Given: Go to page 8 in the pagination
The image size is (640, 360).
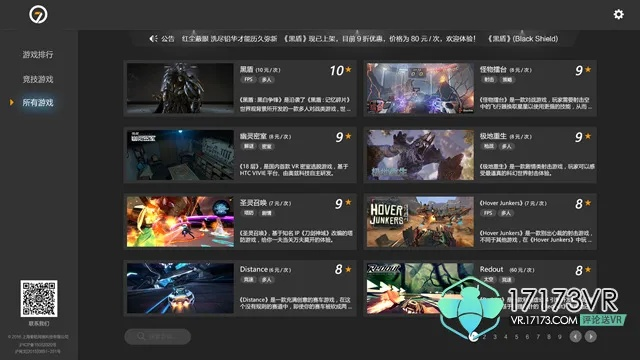Looking at the screenshot, I should pyautogui.click(x=549, y=337).
